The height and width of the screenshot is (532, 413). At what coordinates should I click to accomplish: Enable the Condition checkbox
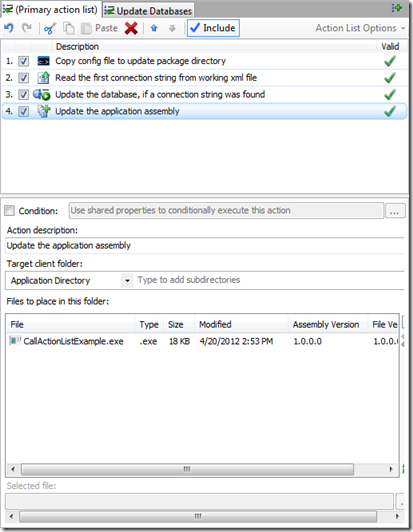pyautogui.click(x=10, y=211)
